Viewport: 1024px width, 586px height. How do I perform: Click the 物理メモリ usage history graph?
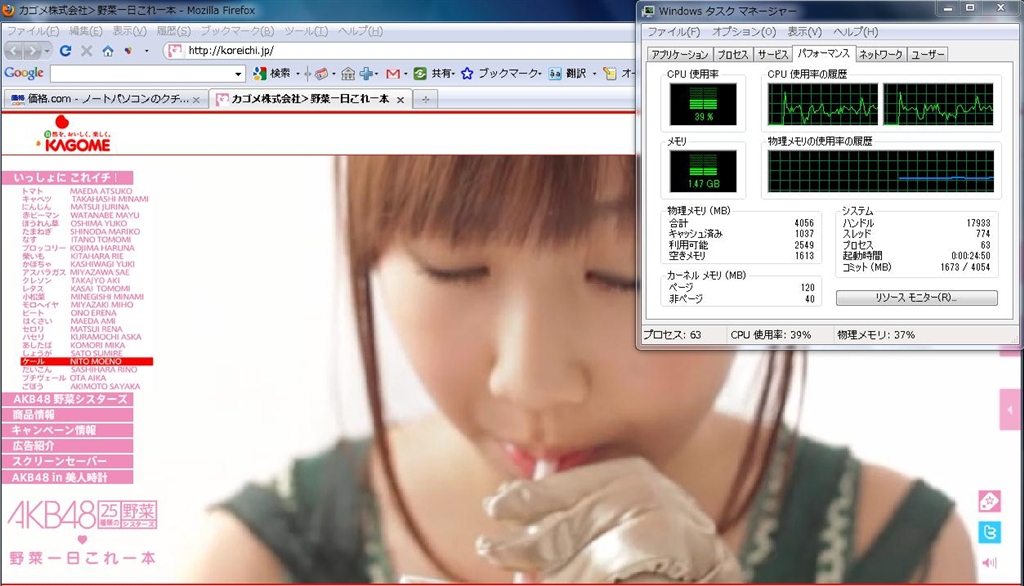[x=881, y=171]
